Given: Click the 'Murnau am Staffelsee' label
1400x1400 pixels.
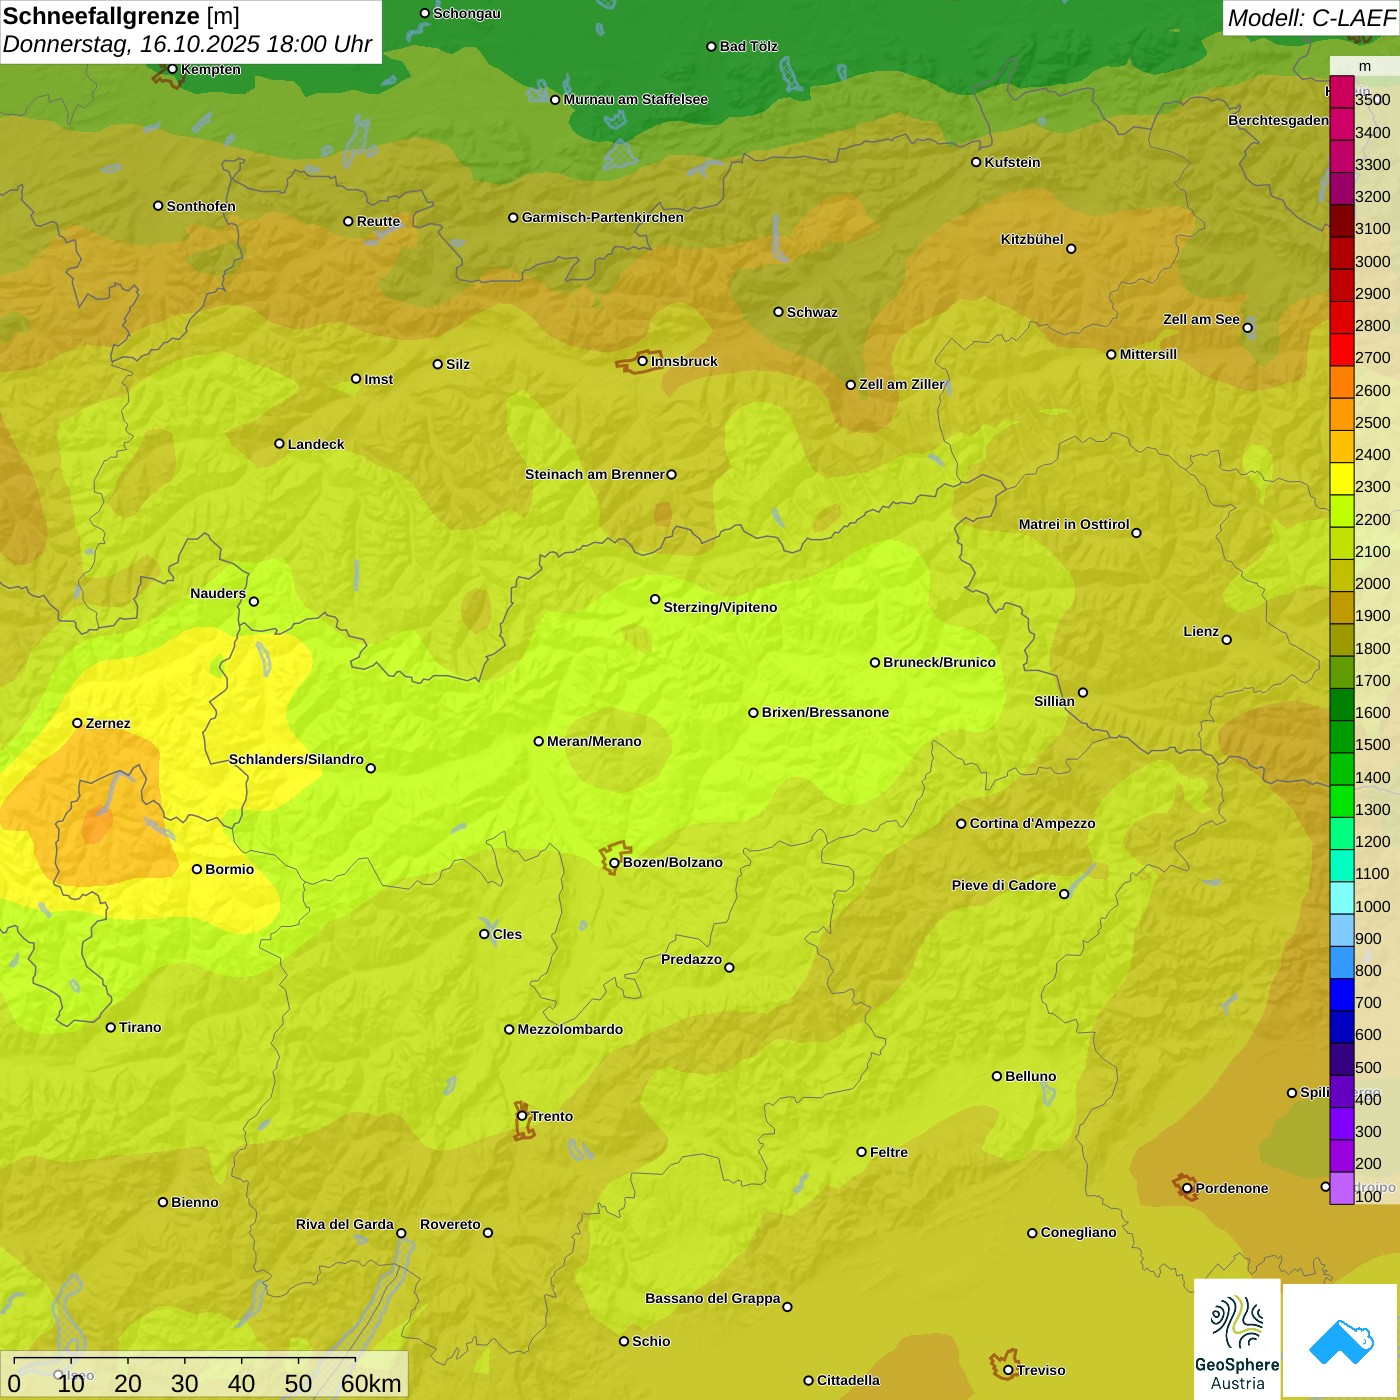Looking at the screenshot, I should (635, 99).
